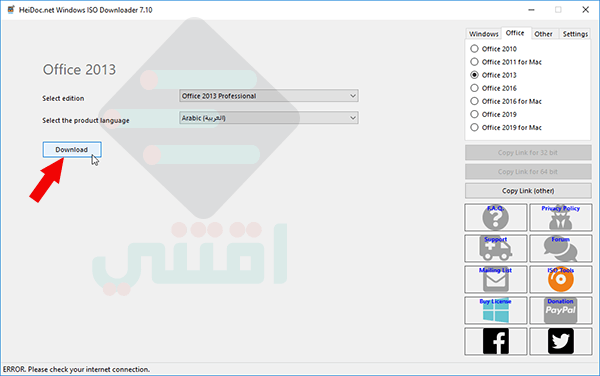Open the PayPal Donation icon
This screenshot has height=376, width=600.
pyautogui.click(x=561, y=310)
